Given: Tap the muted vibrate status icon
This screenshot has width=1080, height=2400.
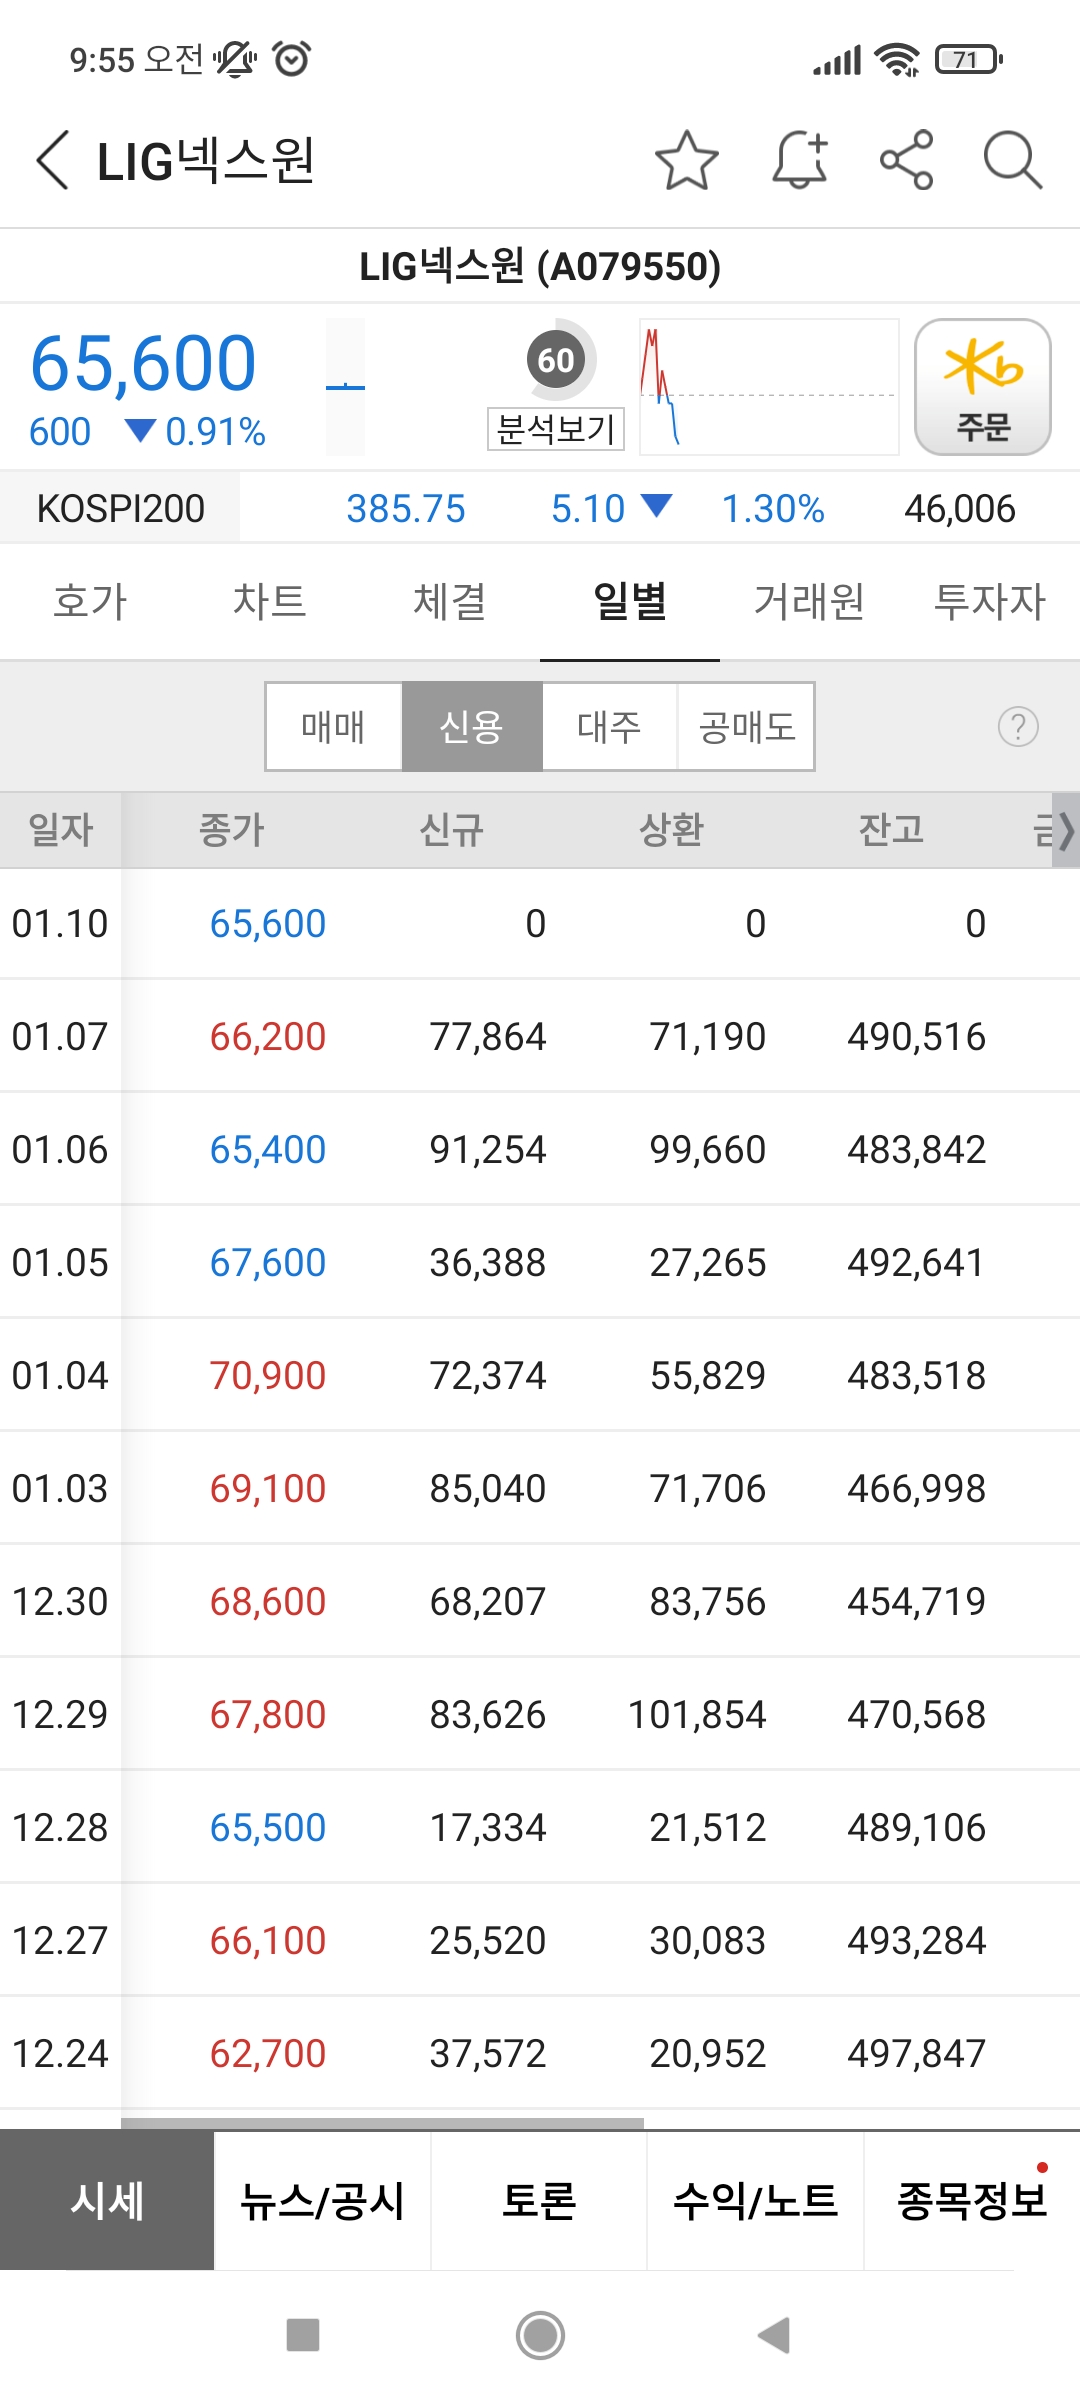Looking at the screenshot, I should [235, 59].
